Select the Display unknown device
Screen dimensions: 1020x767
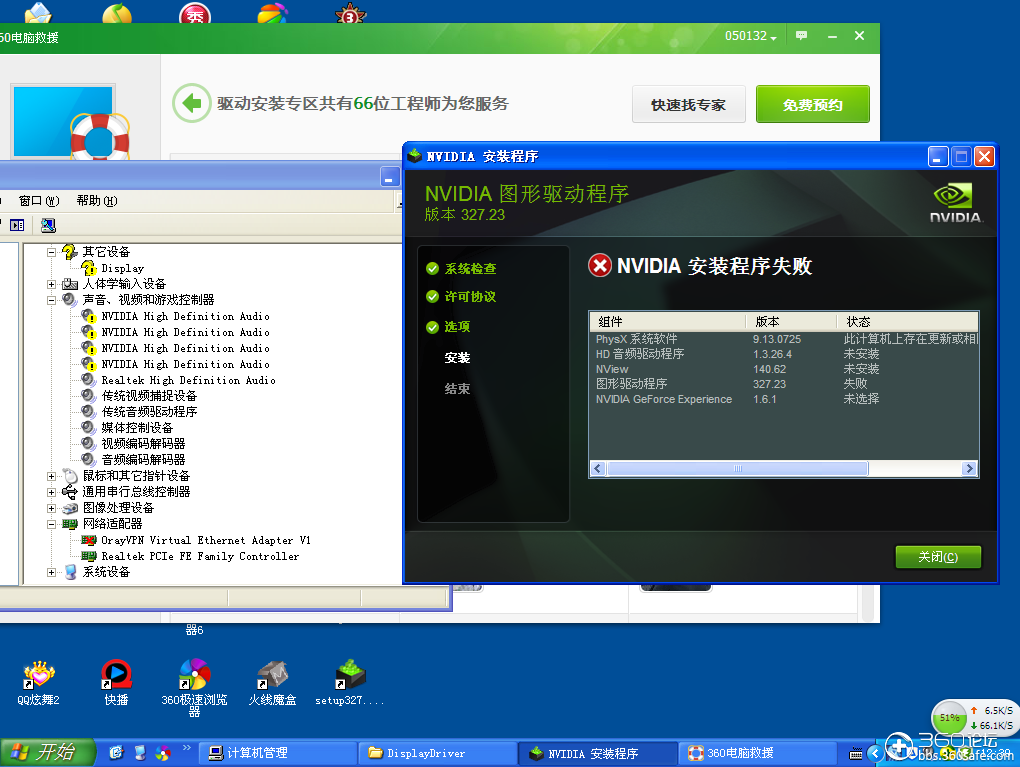(x=122, y=268)
